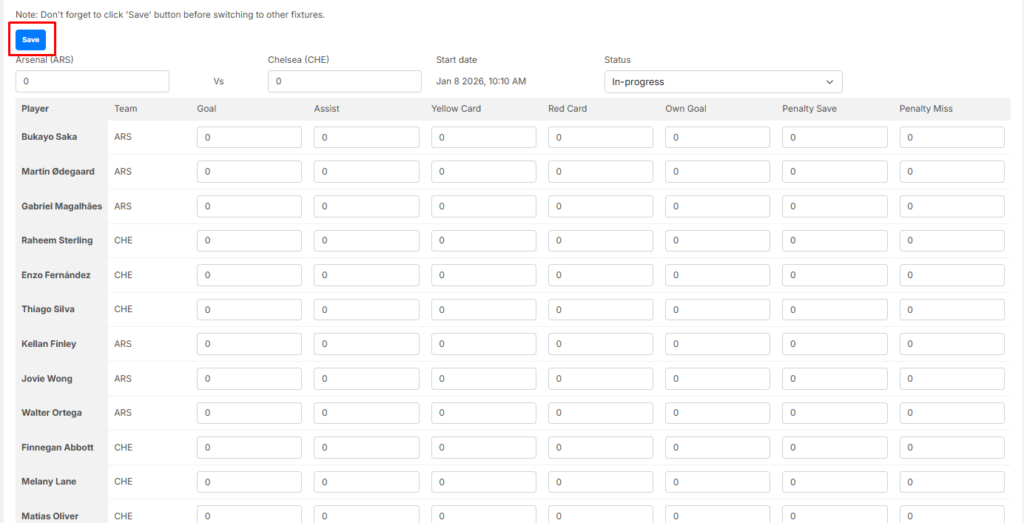The width and height of the screenshot is (1024, 523).
Task: Click Matias Oliver's Goal input
Action: point(249,516)
